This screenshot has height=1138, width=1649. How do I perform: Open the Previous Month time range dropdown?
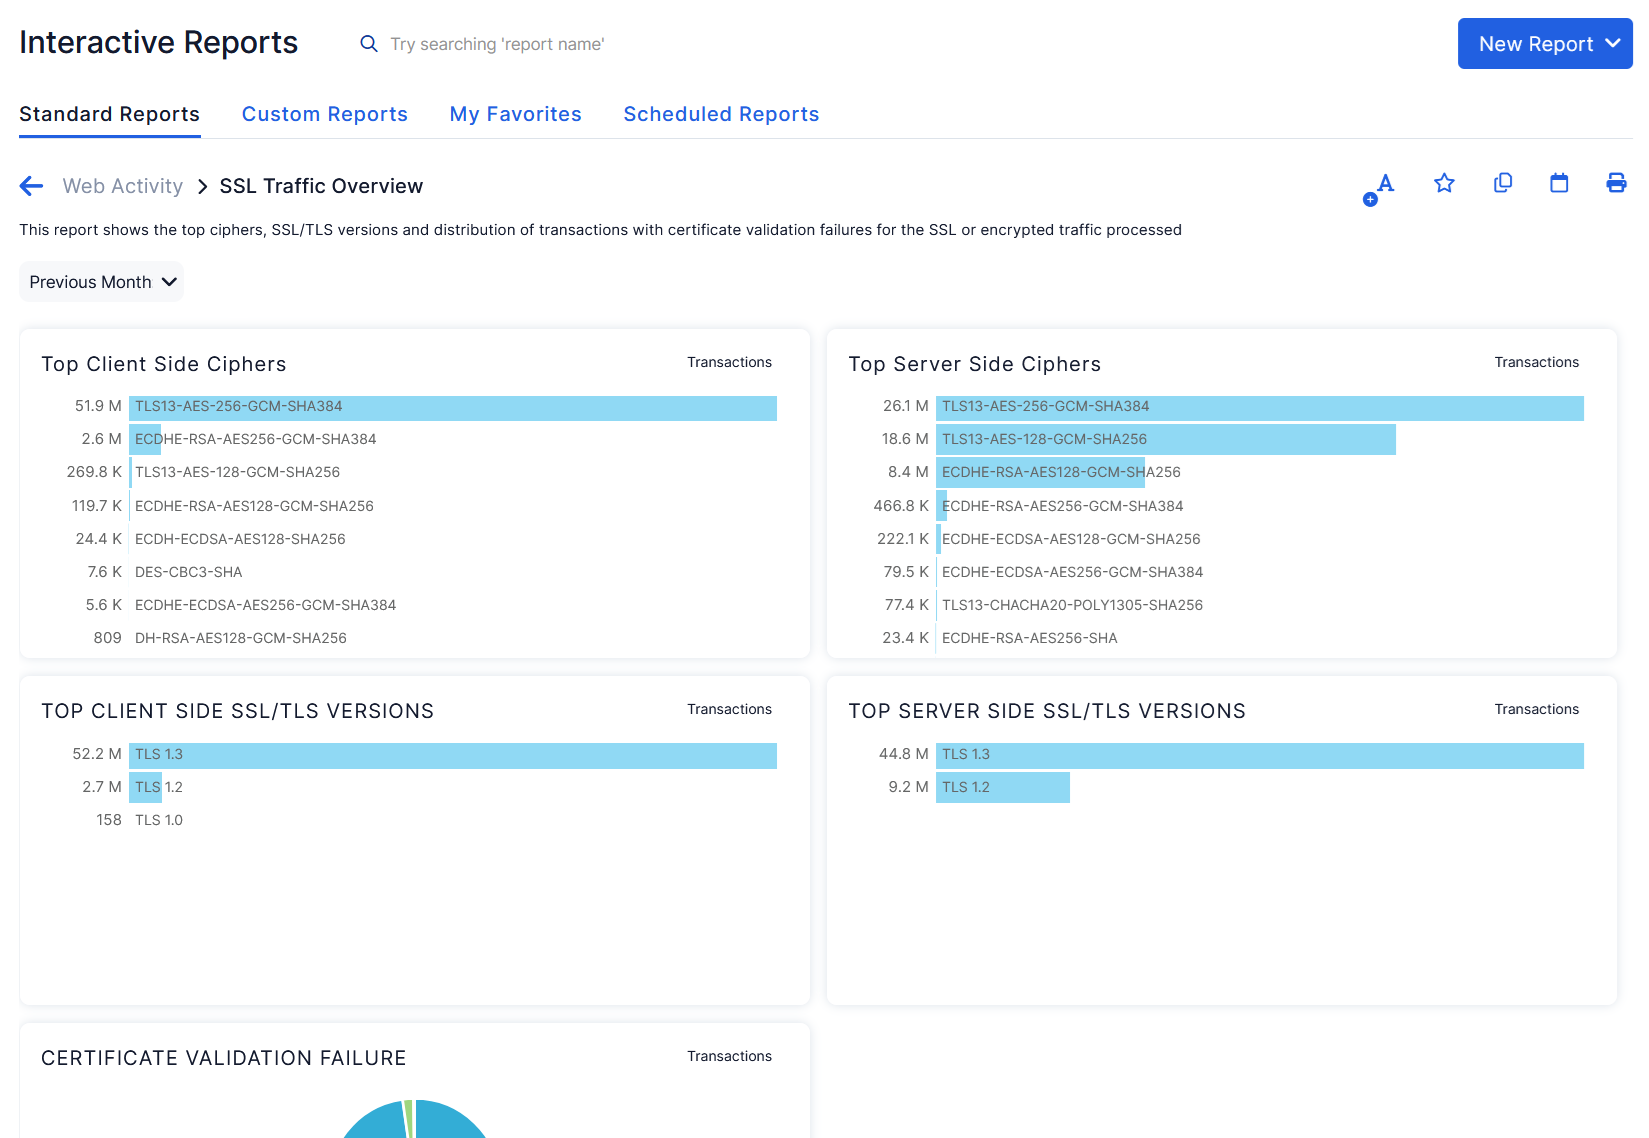102,282
